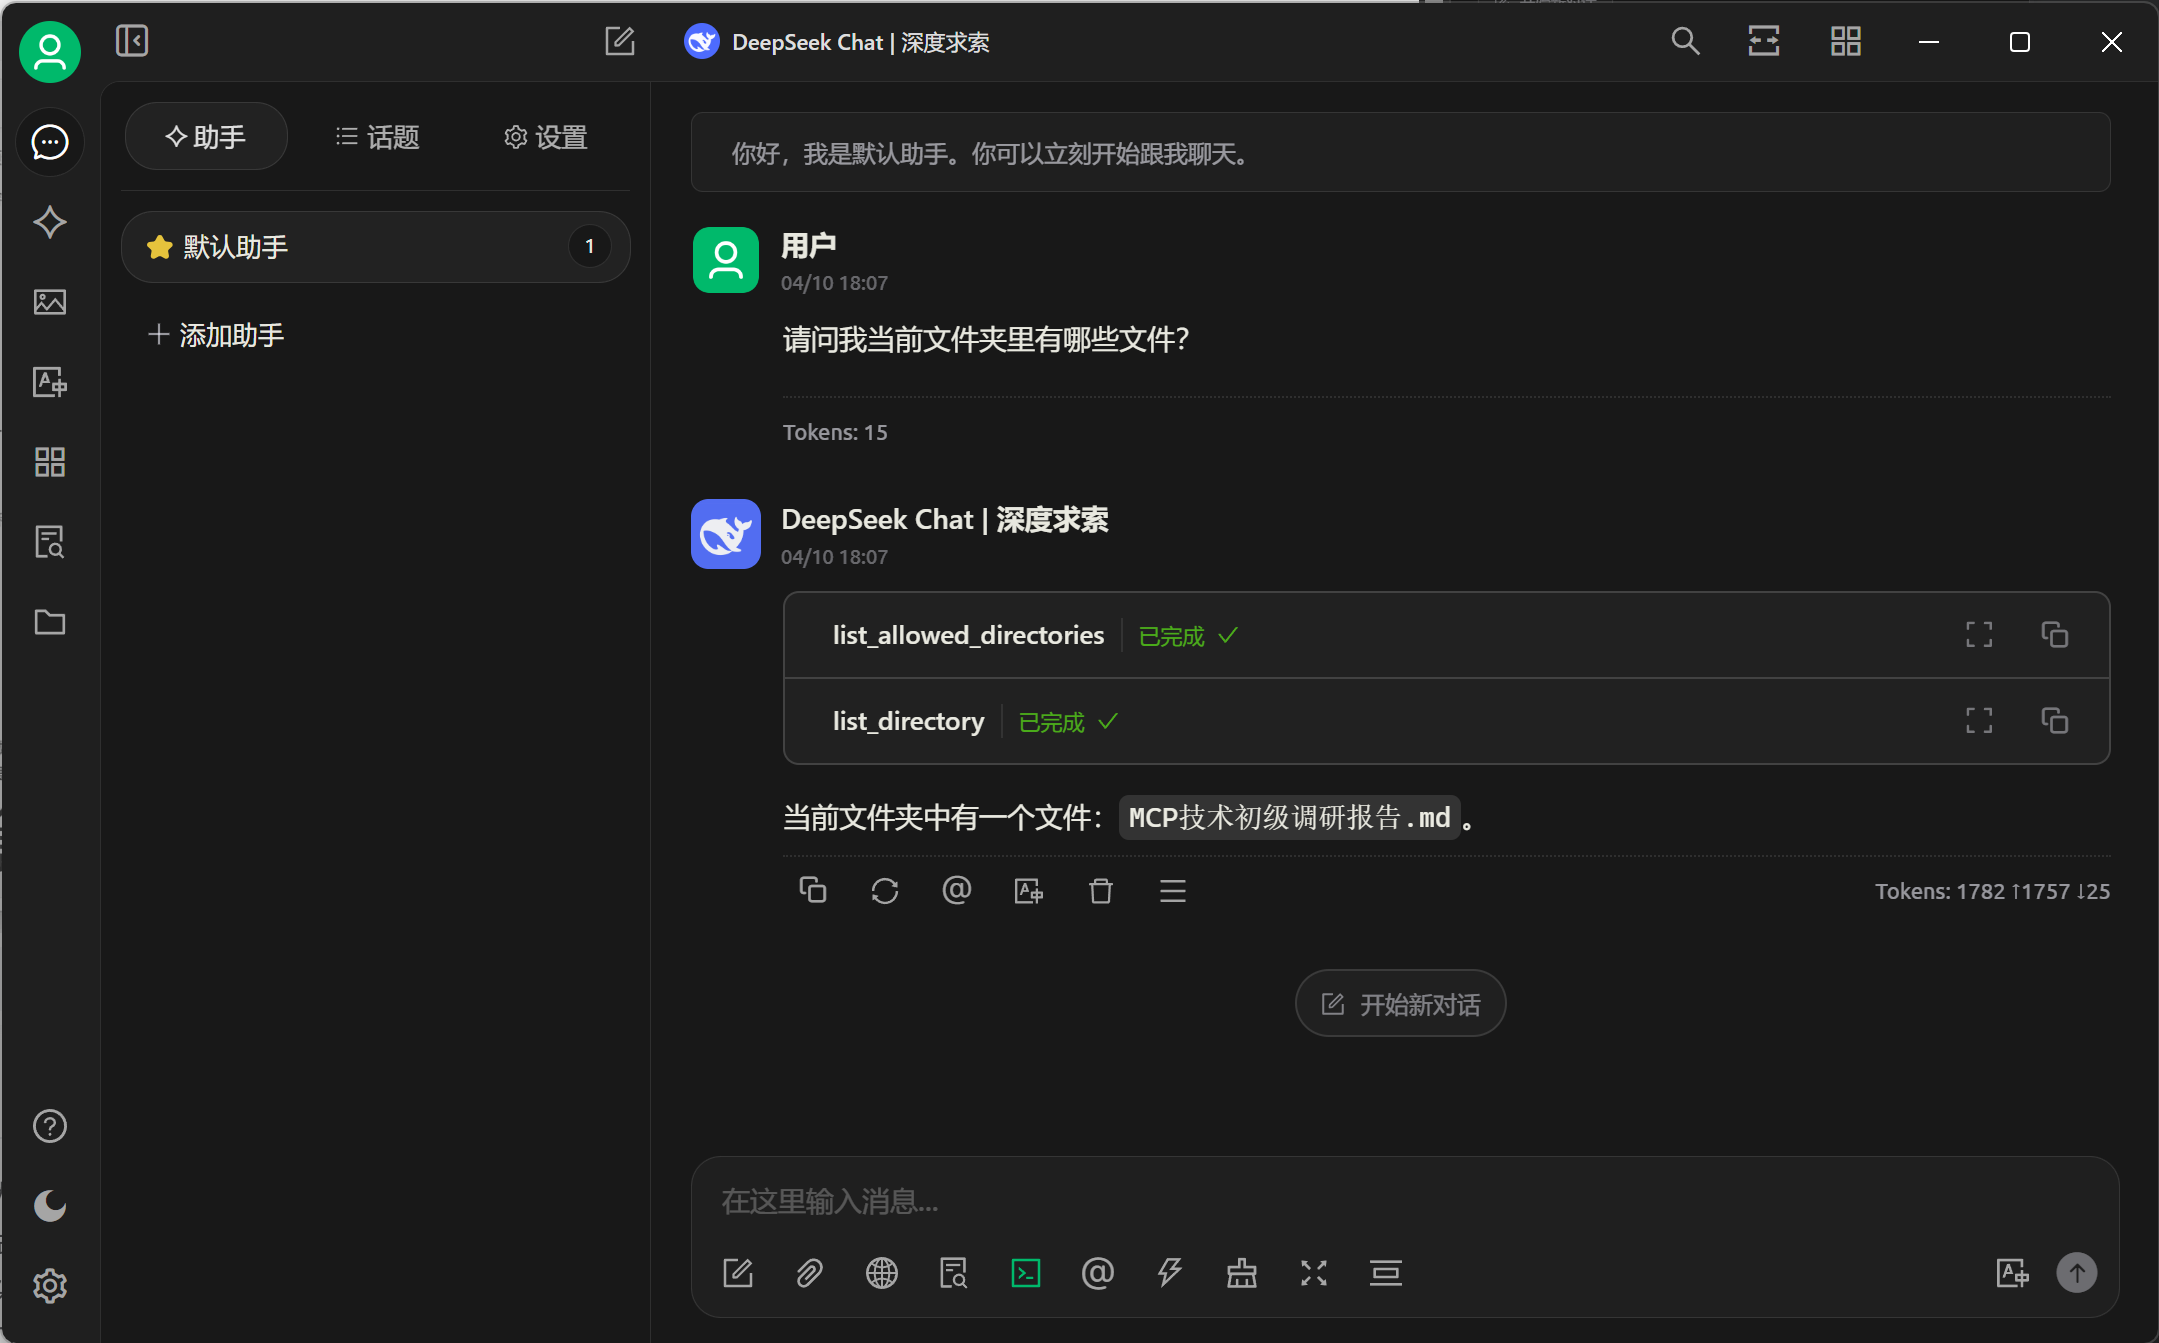Toggle dark mode moon icon
2159x1343 pixels.
coord(50,1206)
